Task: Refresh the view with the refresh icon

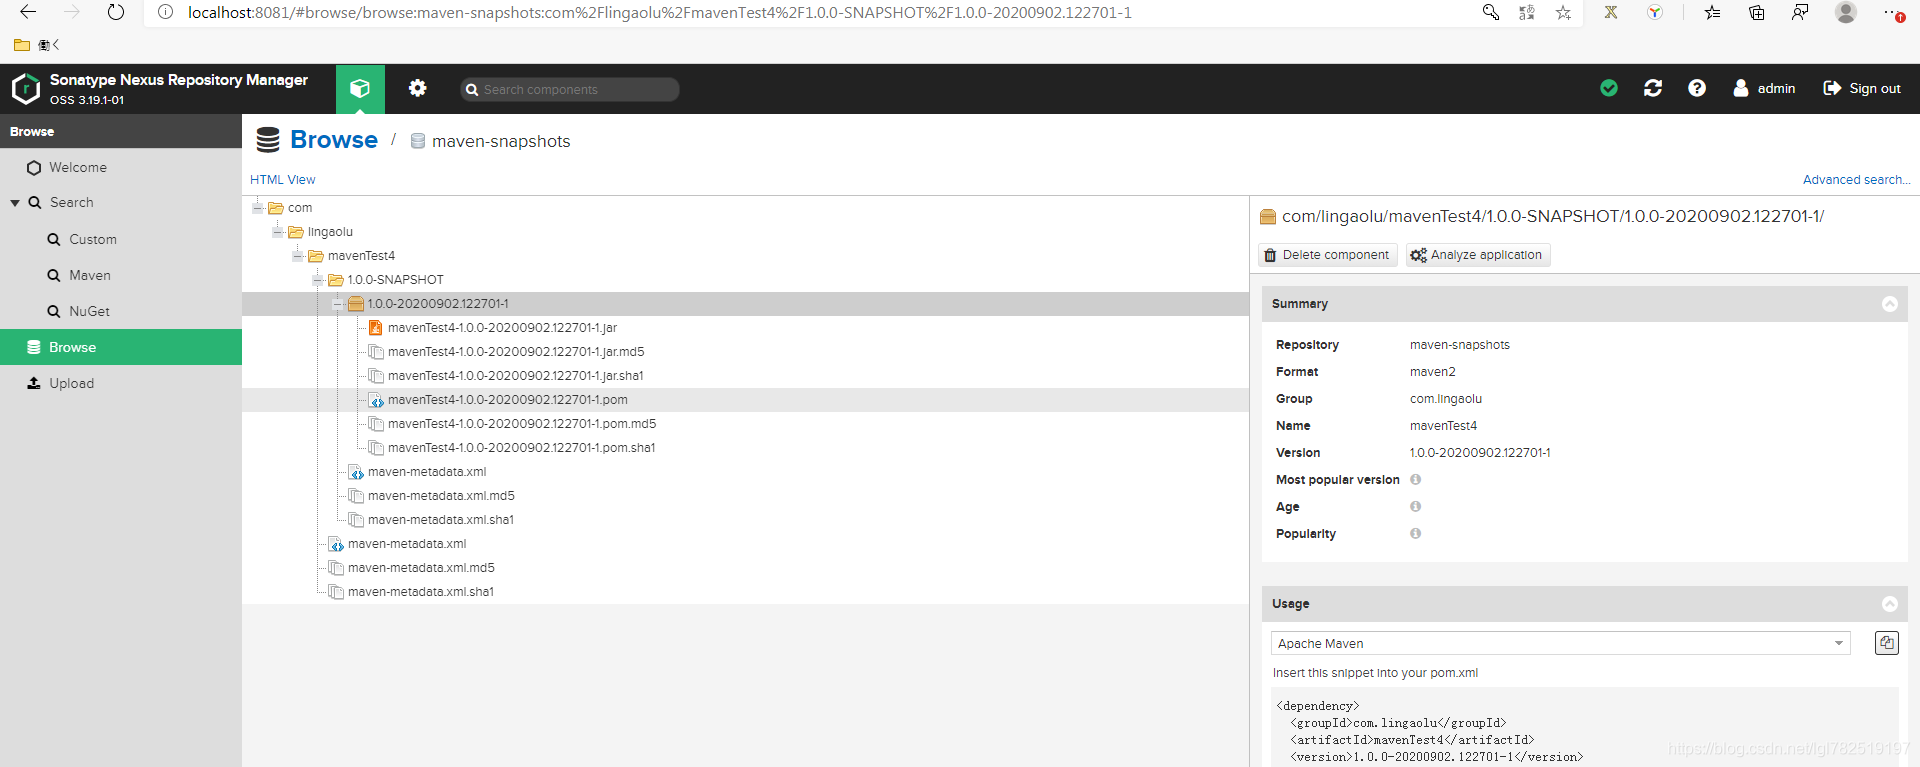Action: pos(1653,88)
